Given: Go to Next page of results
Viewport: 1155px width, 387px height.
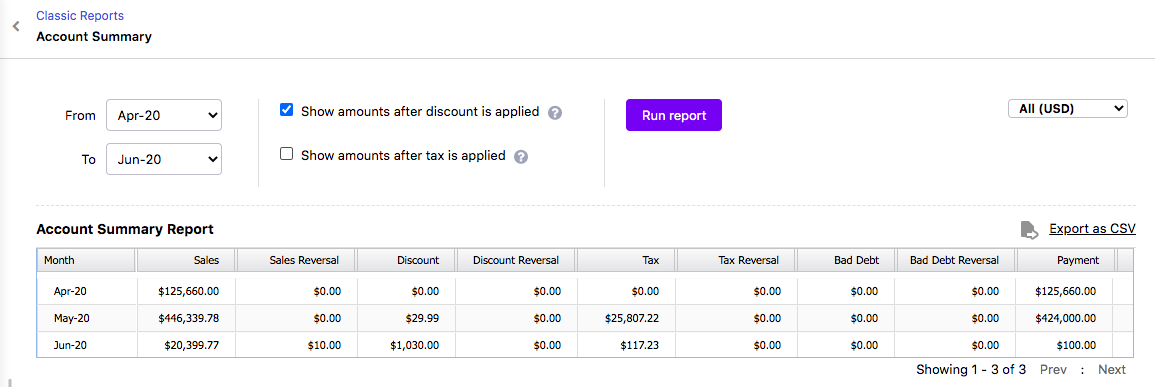Looking at the screenshot, I should click(1112, 369).
